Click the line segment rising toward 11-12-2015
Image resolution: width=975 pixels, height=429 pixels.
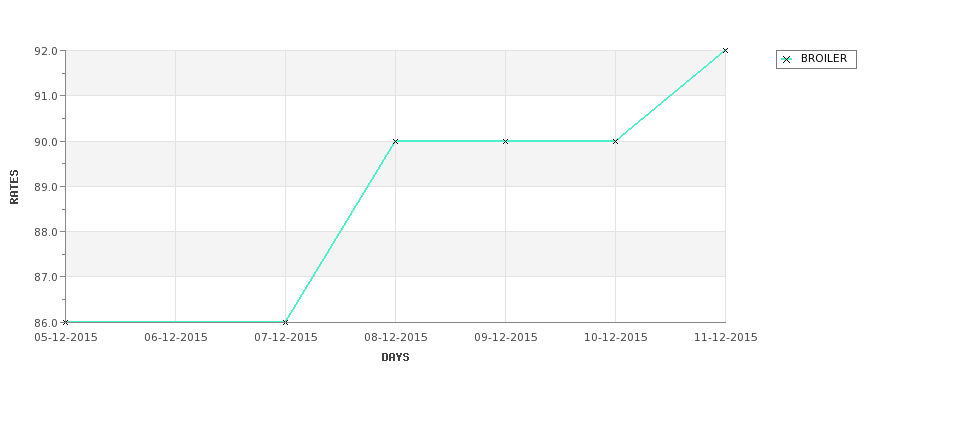(670, 96)
